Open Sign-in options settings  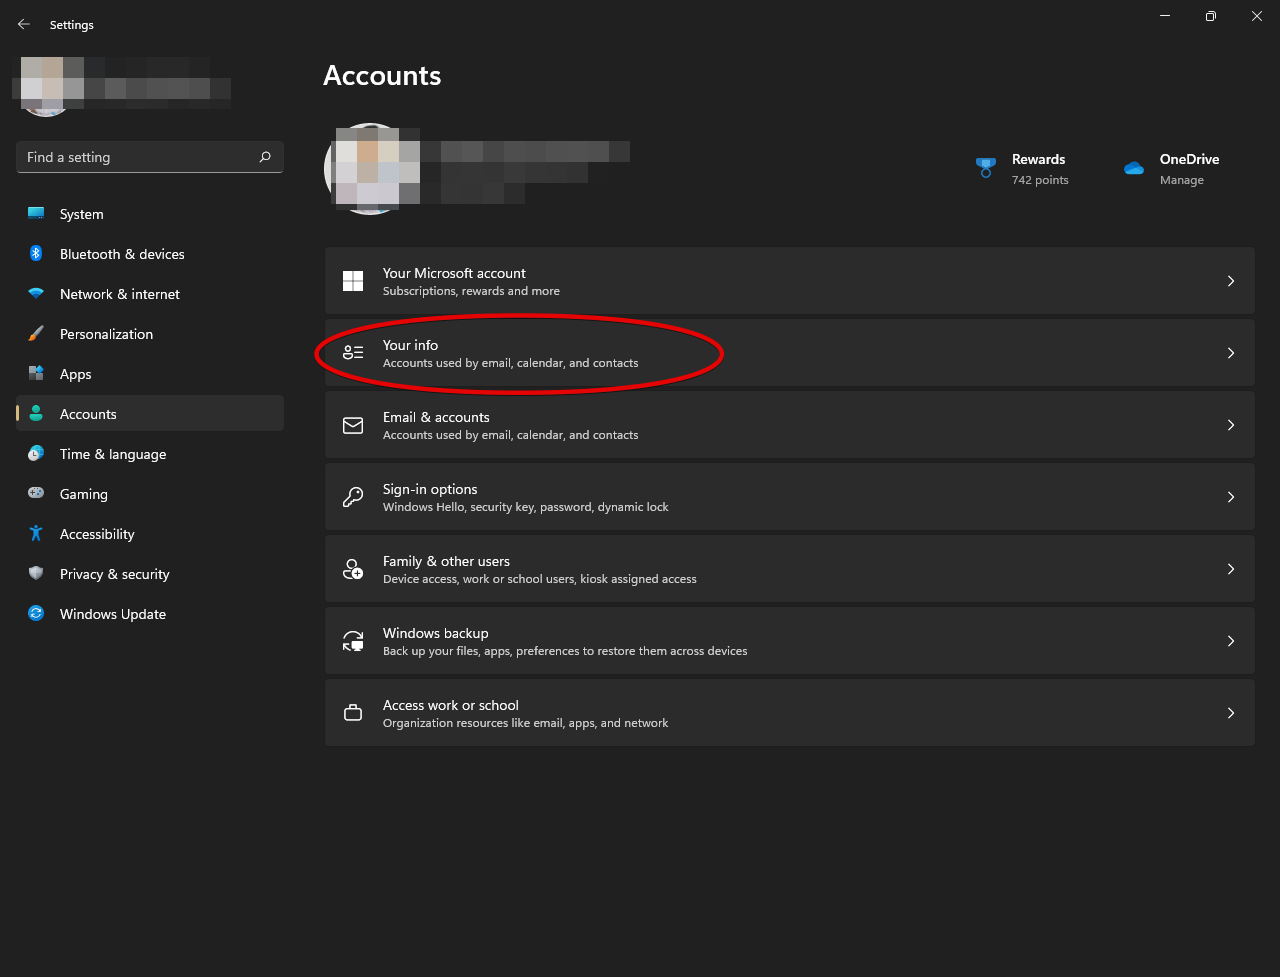click(790, 497)
